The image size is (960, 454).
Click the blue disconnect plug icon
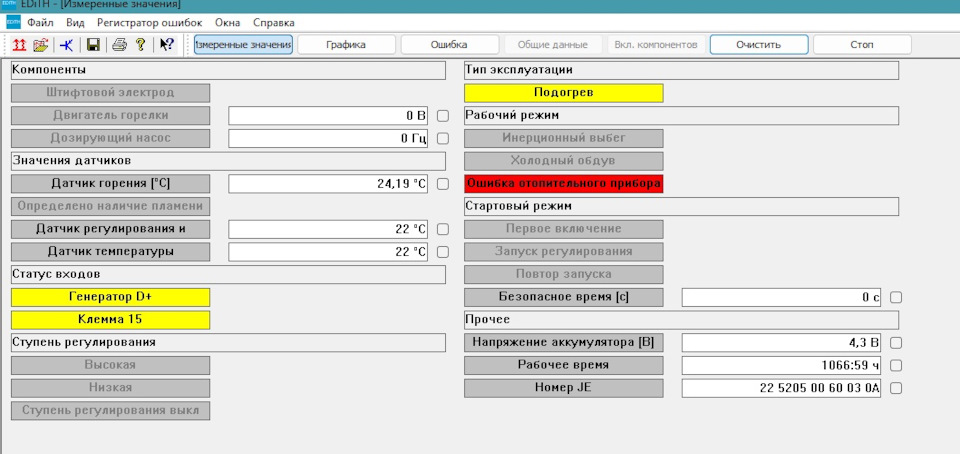pos(66,45)
